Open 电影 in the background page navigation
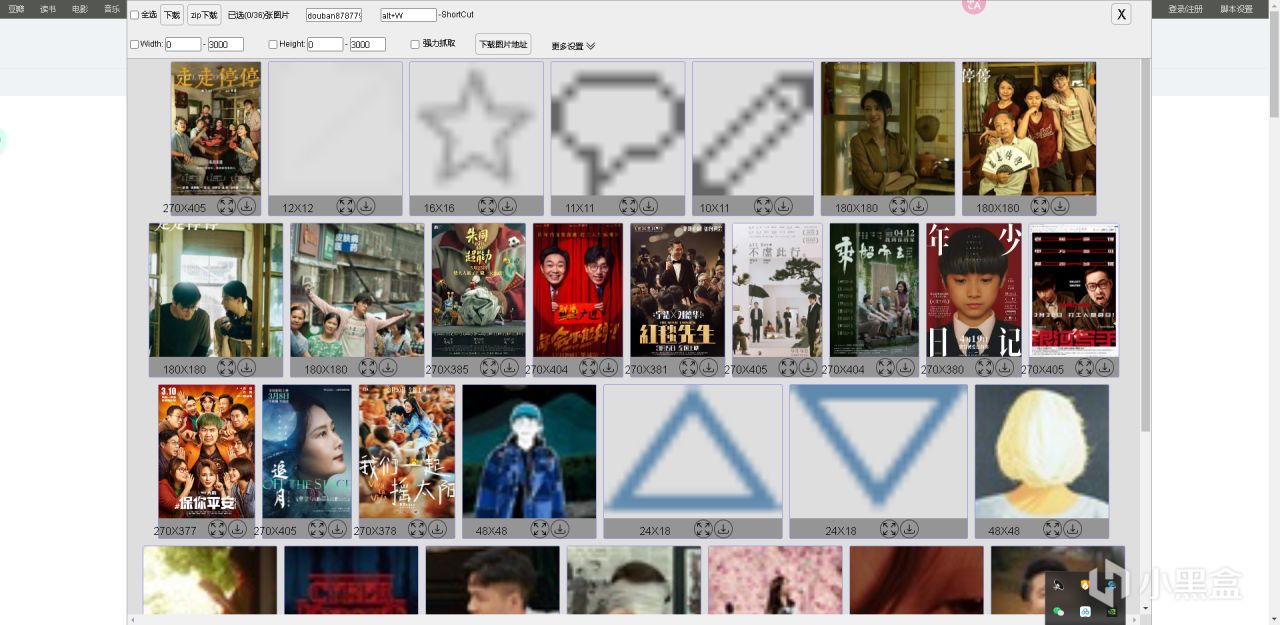 coord(80,9)
